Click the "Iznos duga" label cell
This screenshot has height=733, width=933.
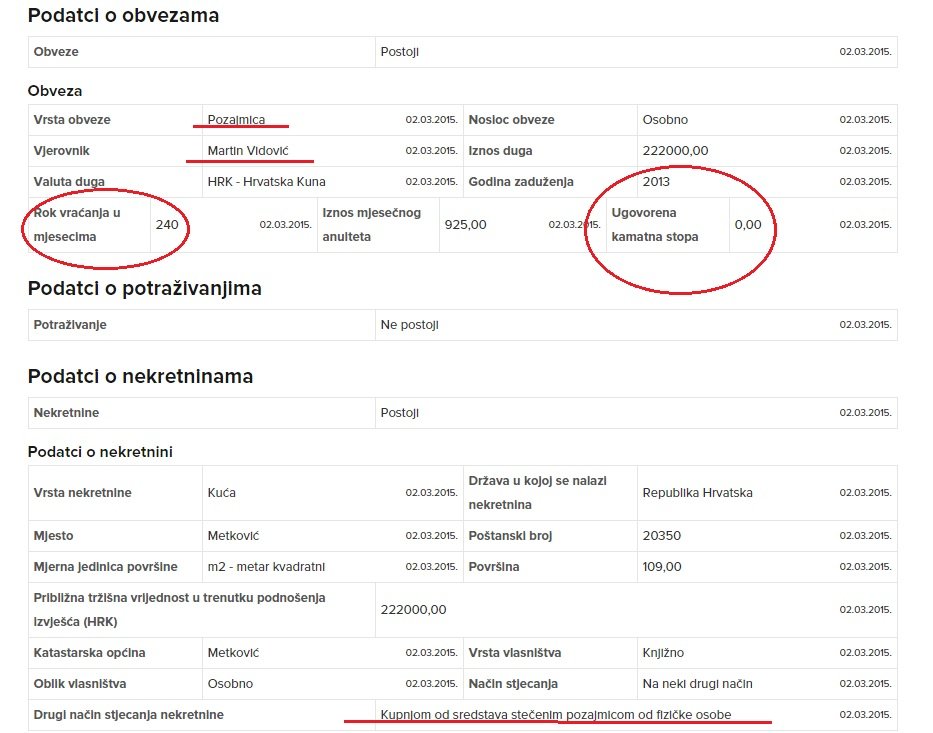tap(500, 151)
